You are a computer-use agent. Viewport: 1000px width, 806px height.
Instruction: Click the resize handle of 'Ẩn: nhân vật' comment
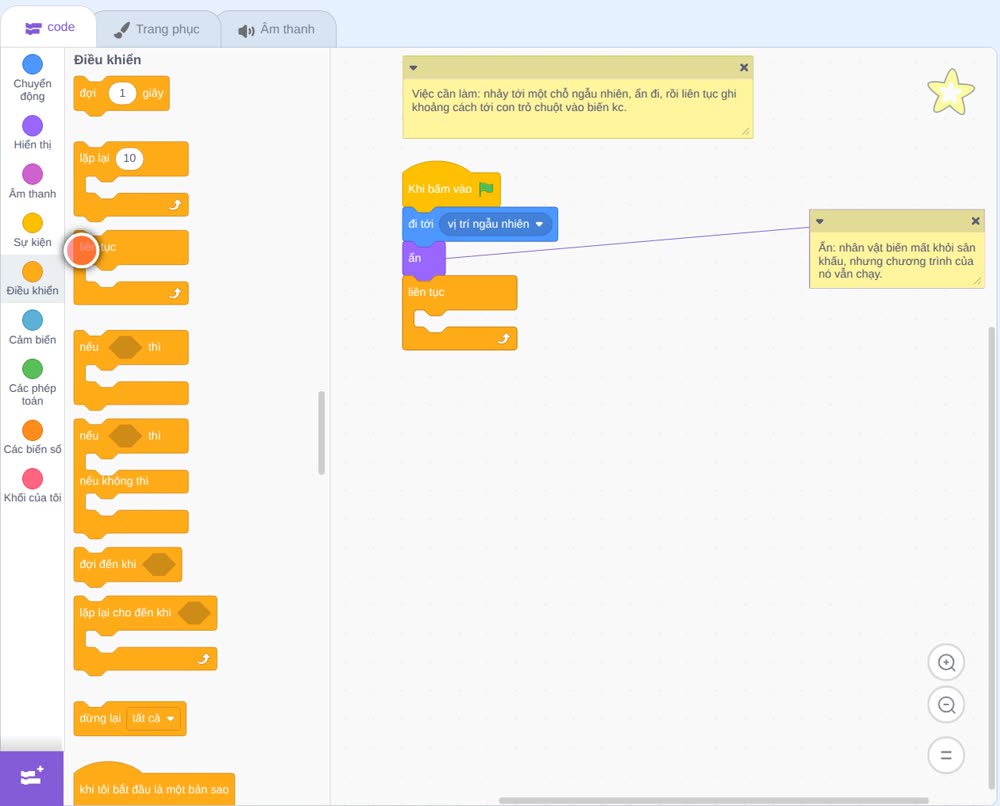pos(977,281)
